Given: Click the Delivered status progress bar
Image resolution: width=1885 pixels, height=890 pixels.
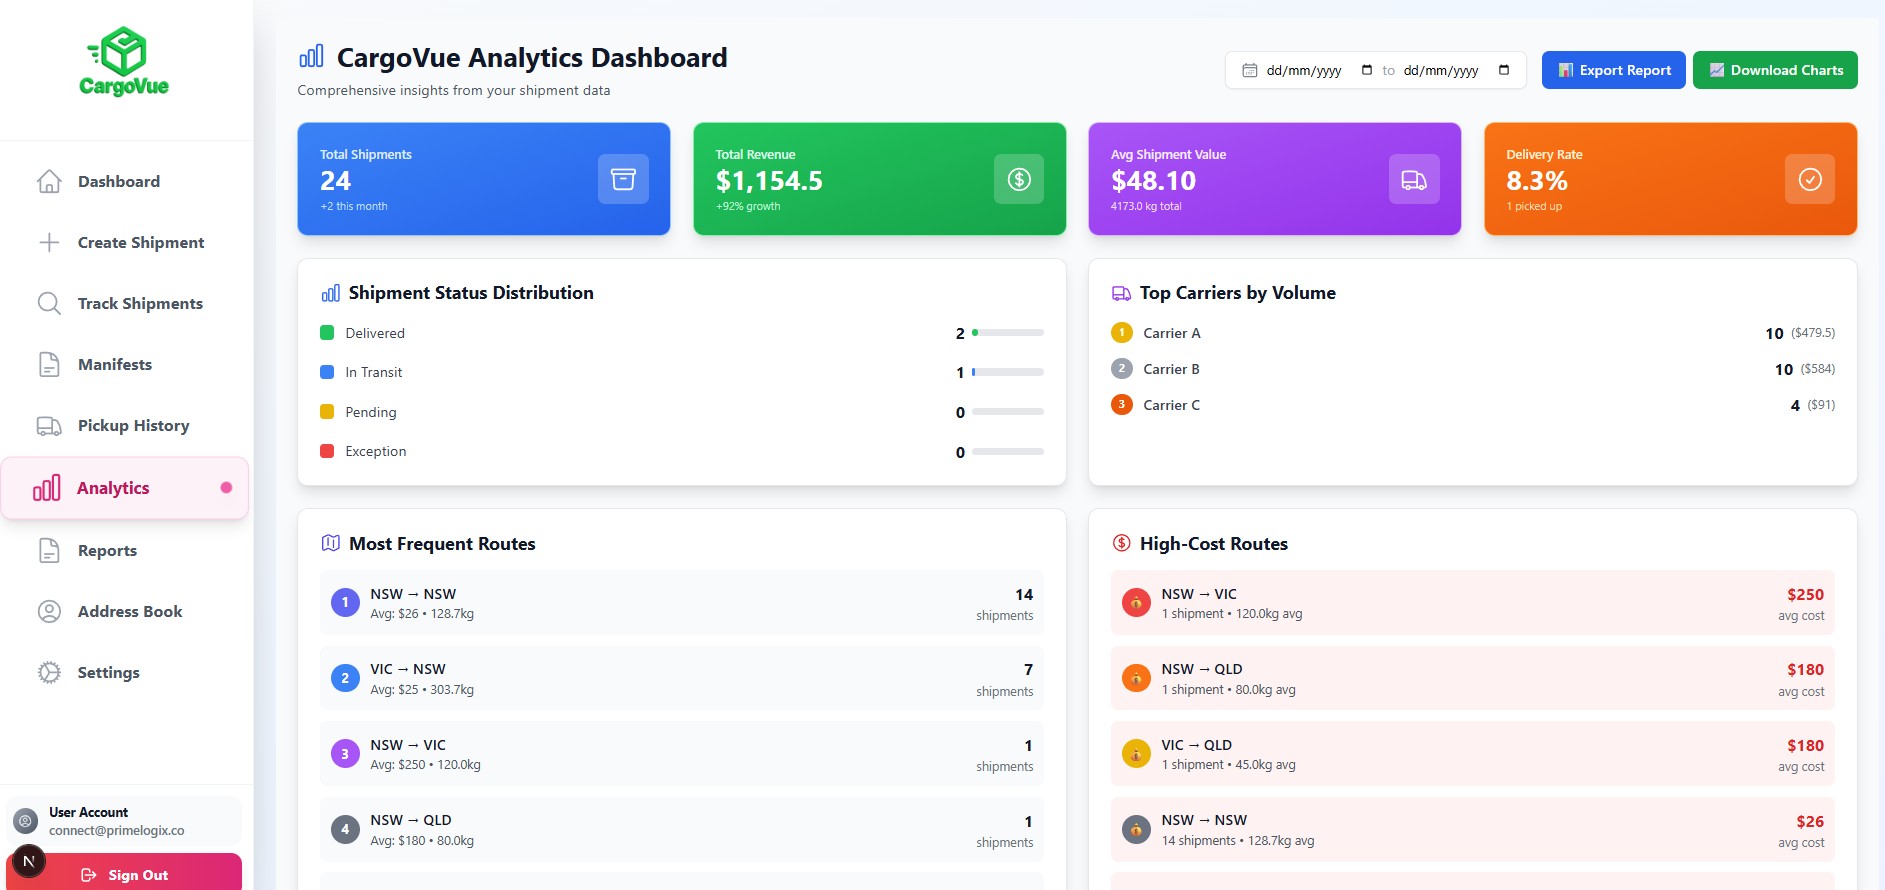Looking at the screenshot, I should point(1007,333).
